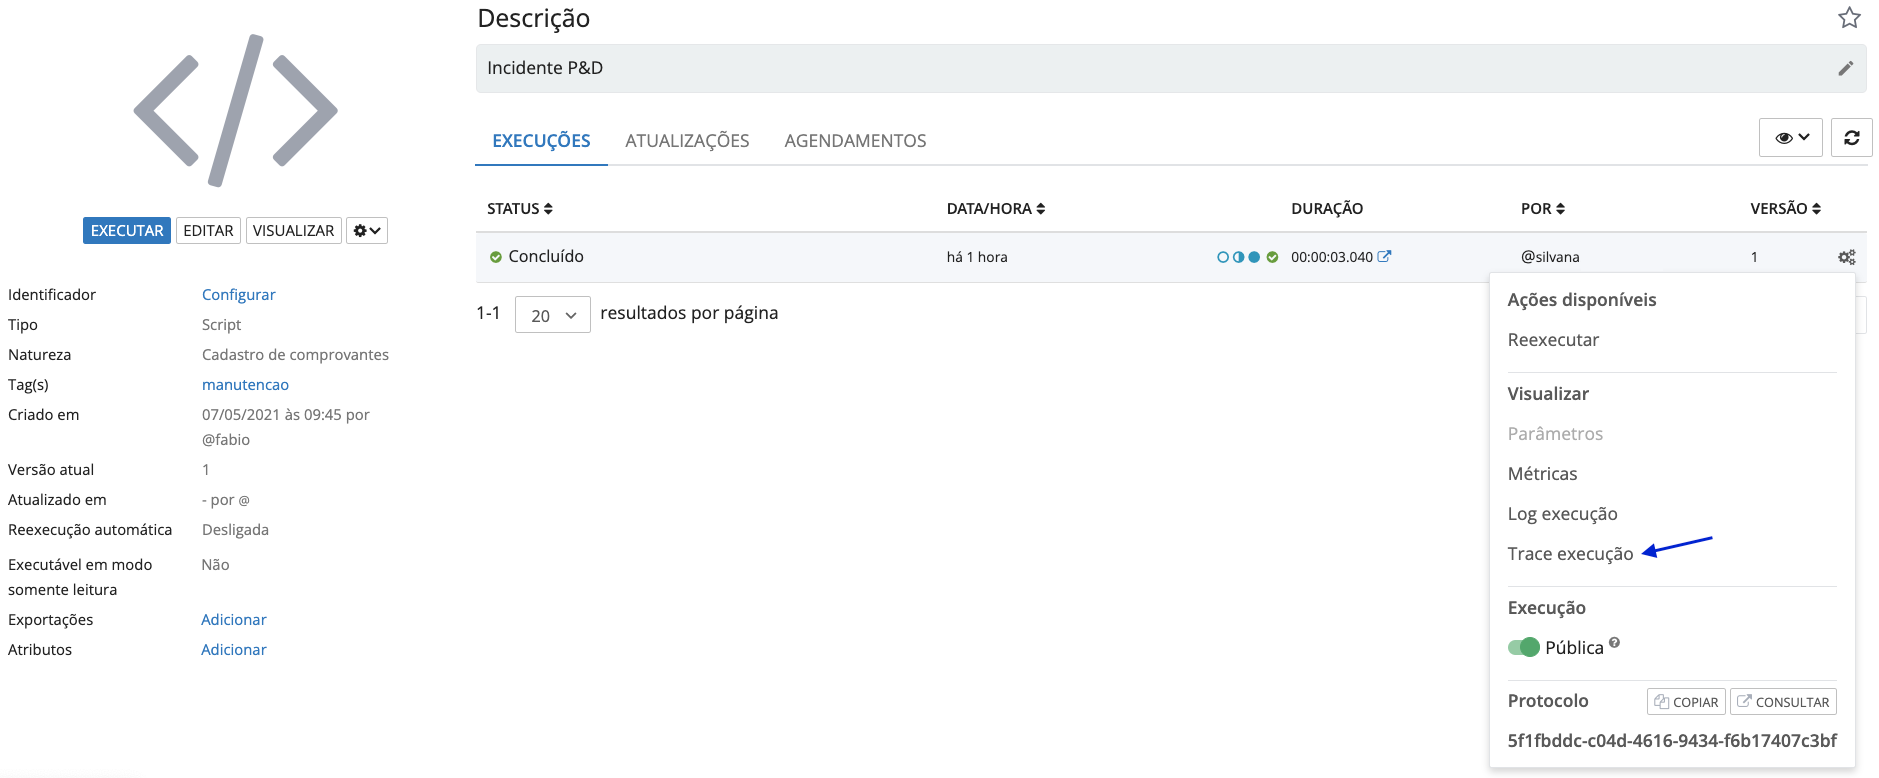Click the EXECUTAR button

coord(127,231)
